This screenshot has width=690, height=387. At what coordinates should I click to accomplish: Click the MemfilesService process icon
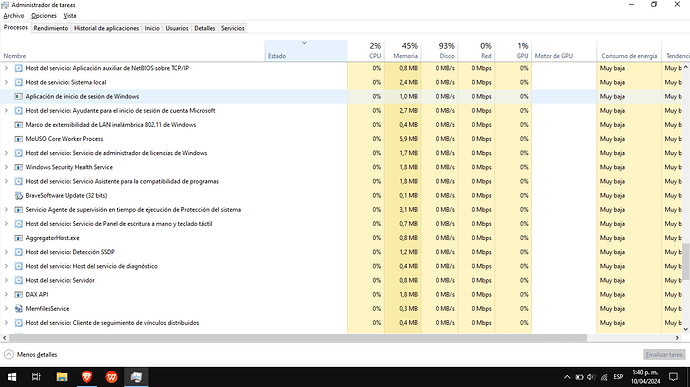pos(18,309)
